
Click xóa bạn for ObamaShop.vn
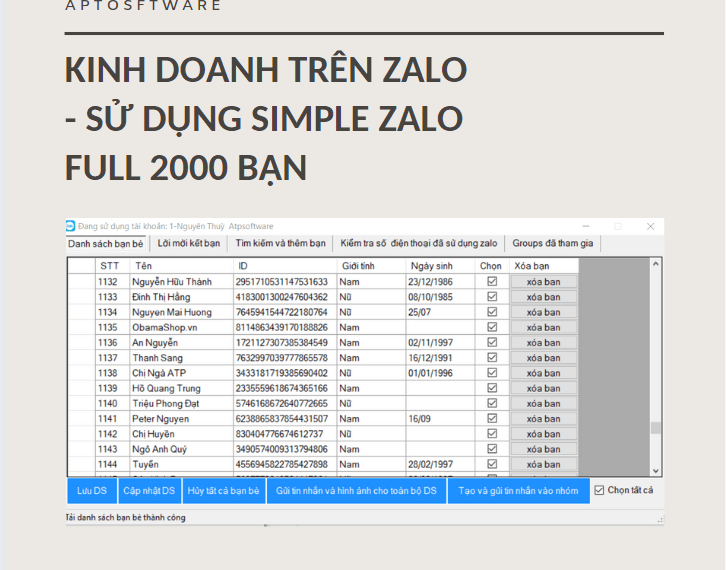click(x=544, y=327)
